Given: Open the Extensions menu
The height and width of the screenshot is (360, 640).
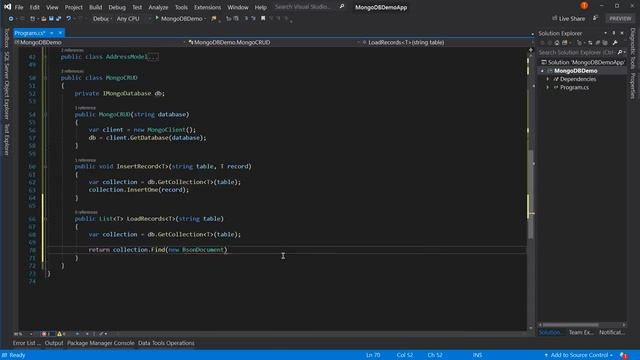Looking at the screenshot, I should pyautogui.click(x=207, y=7).
